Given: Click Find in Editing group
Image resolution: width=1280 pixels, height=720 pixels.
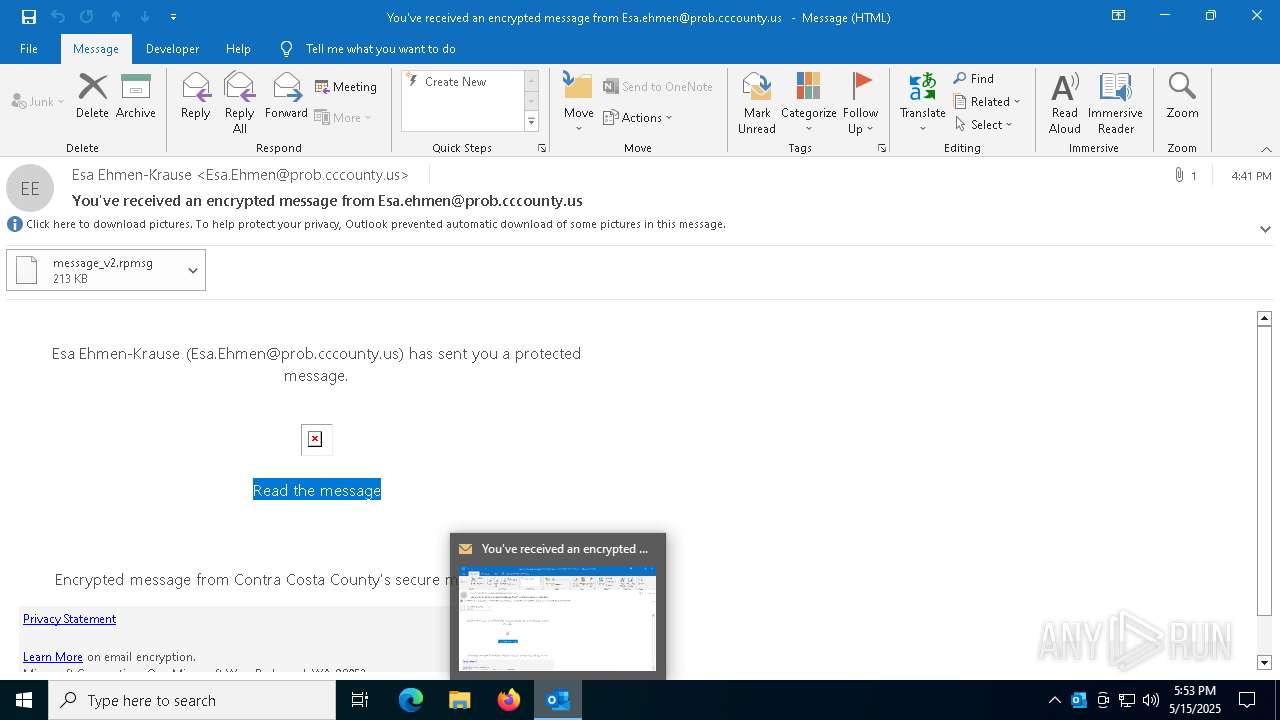Looking at the screenshot, I should click(974, 79).
